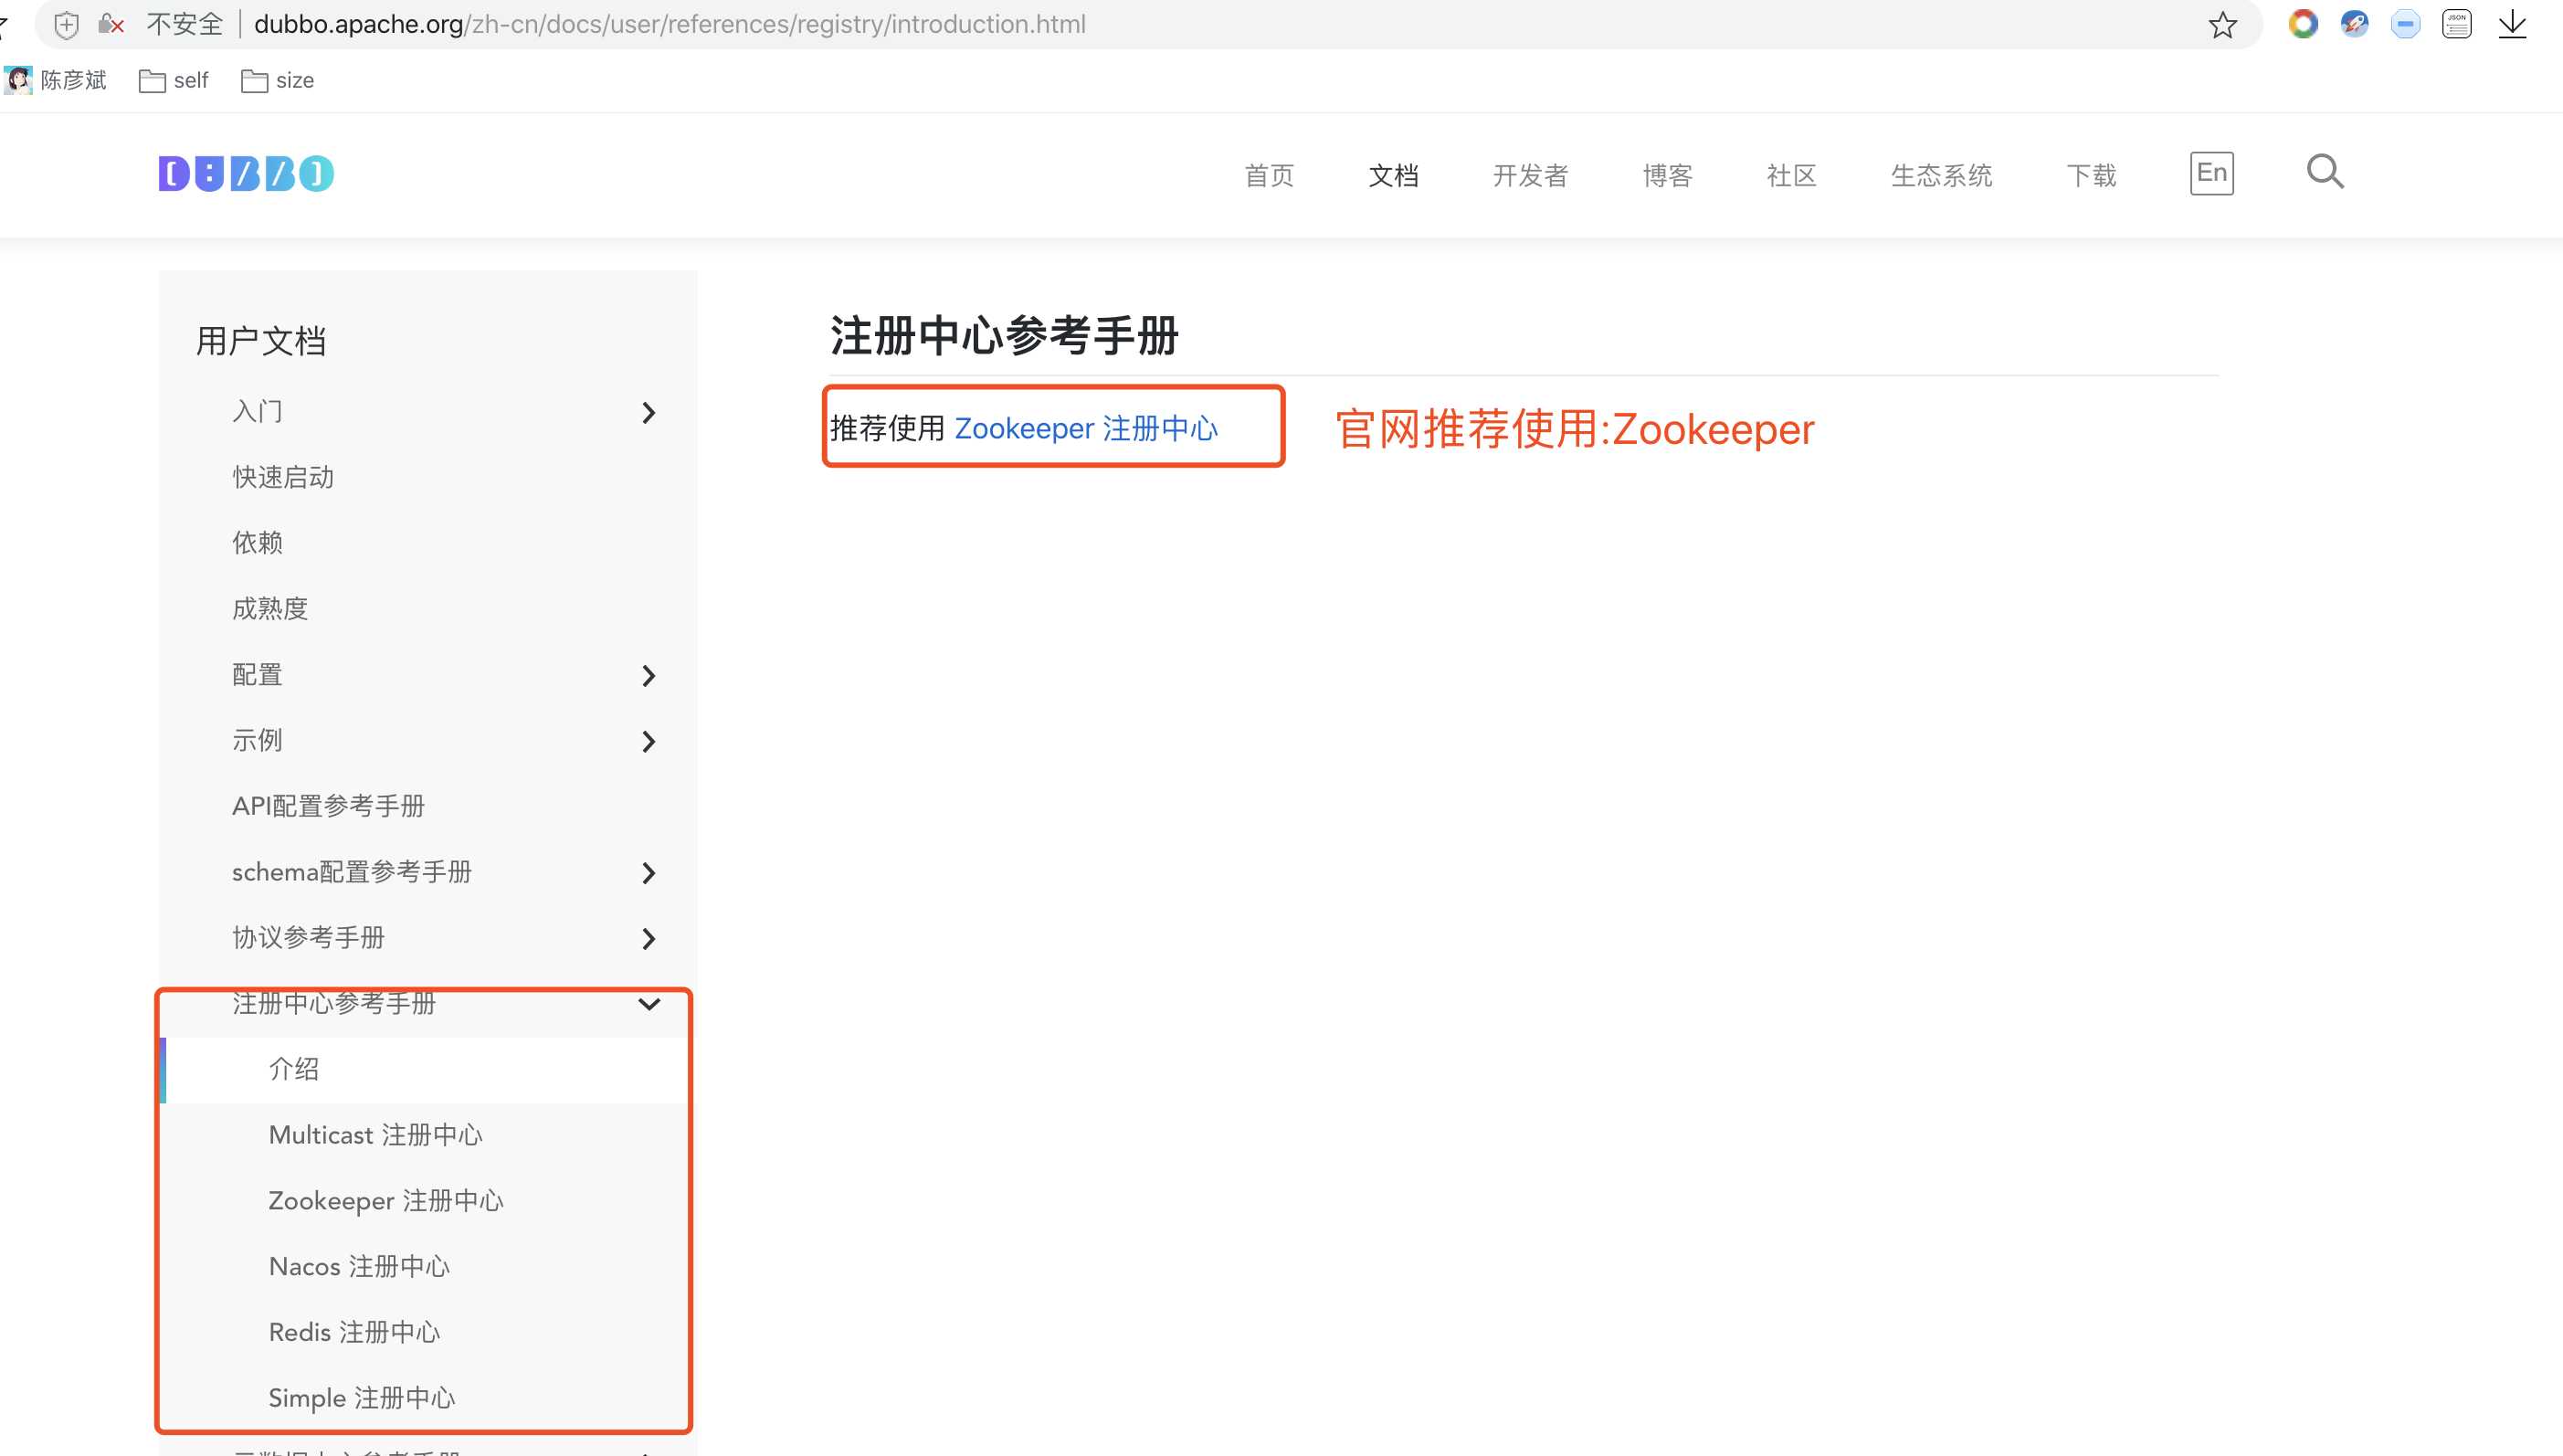Open Redis 注册中心 in the sidebar
2563x1456 pixels.
tap(354, 1332)
